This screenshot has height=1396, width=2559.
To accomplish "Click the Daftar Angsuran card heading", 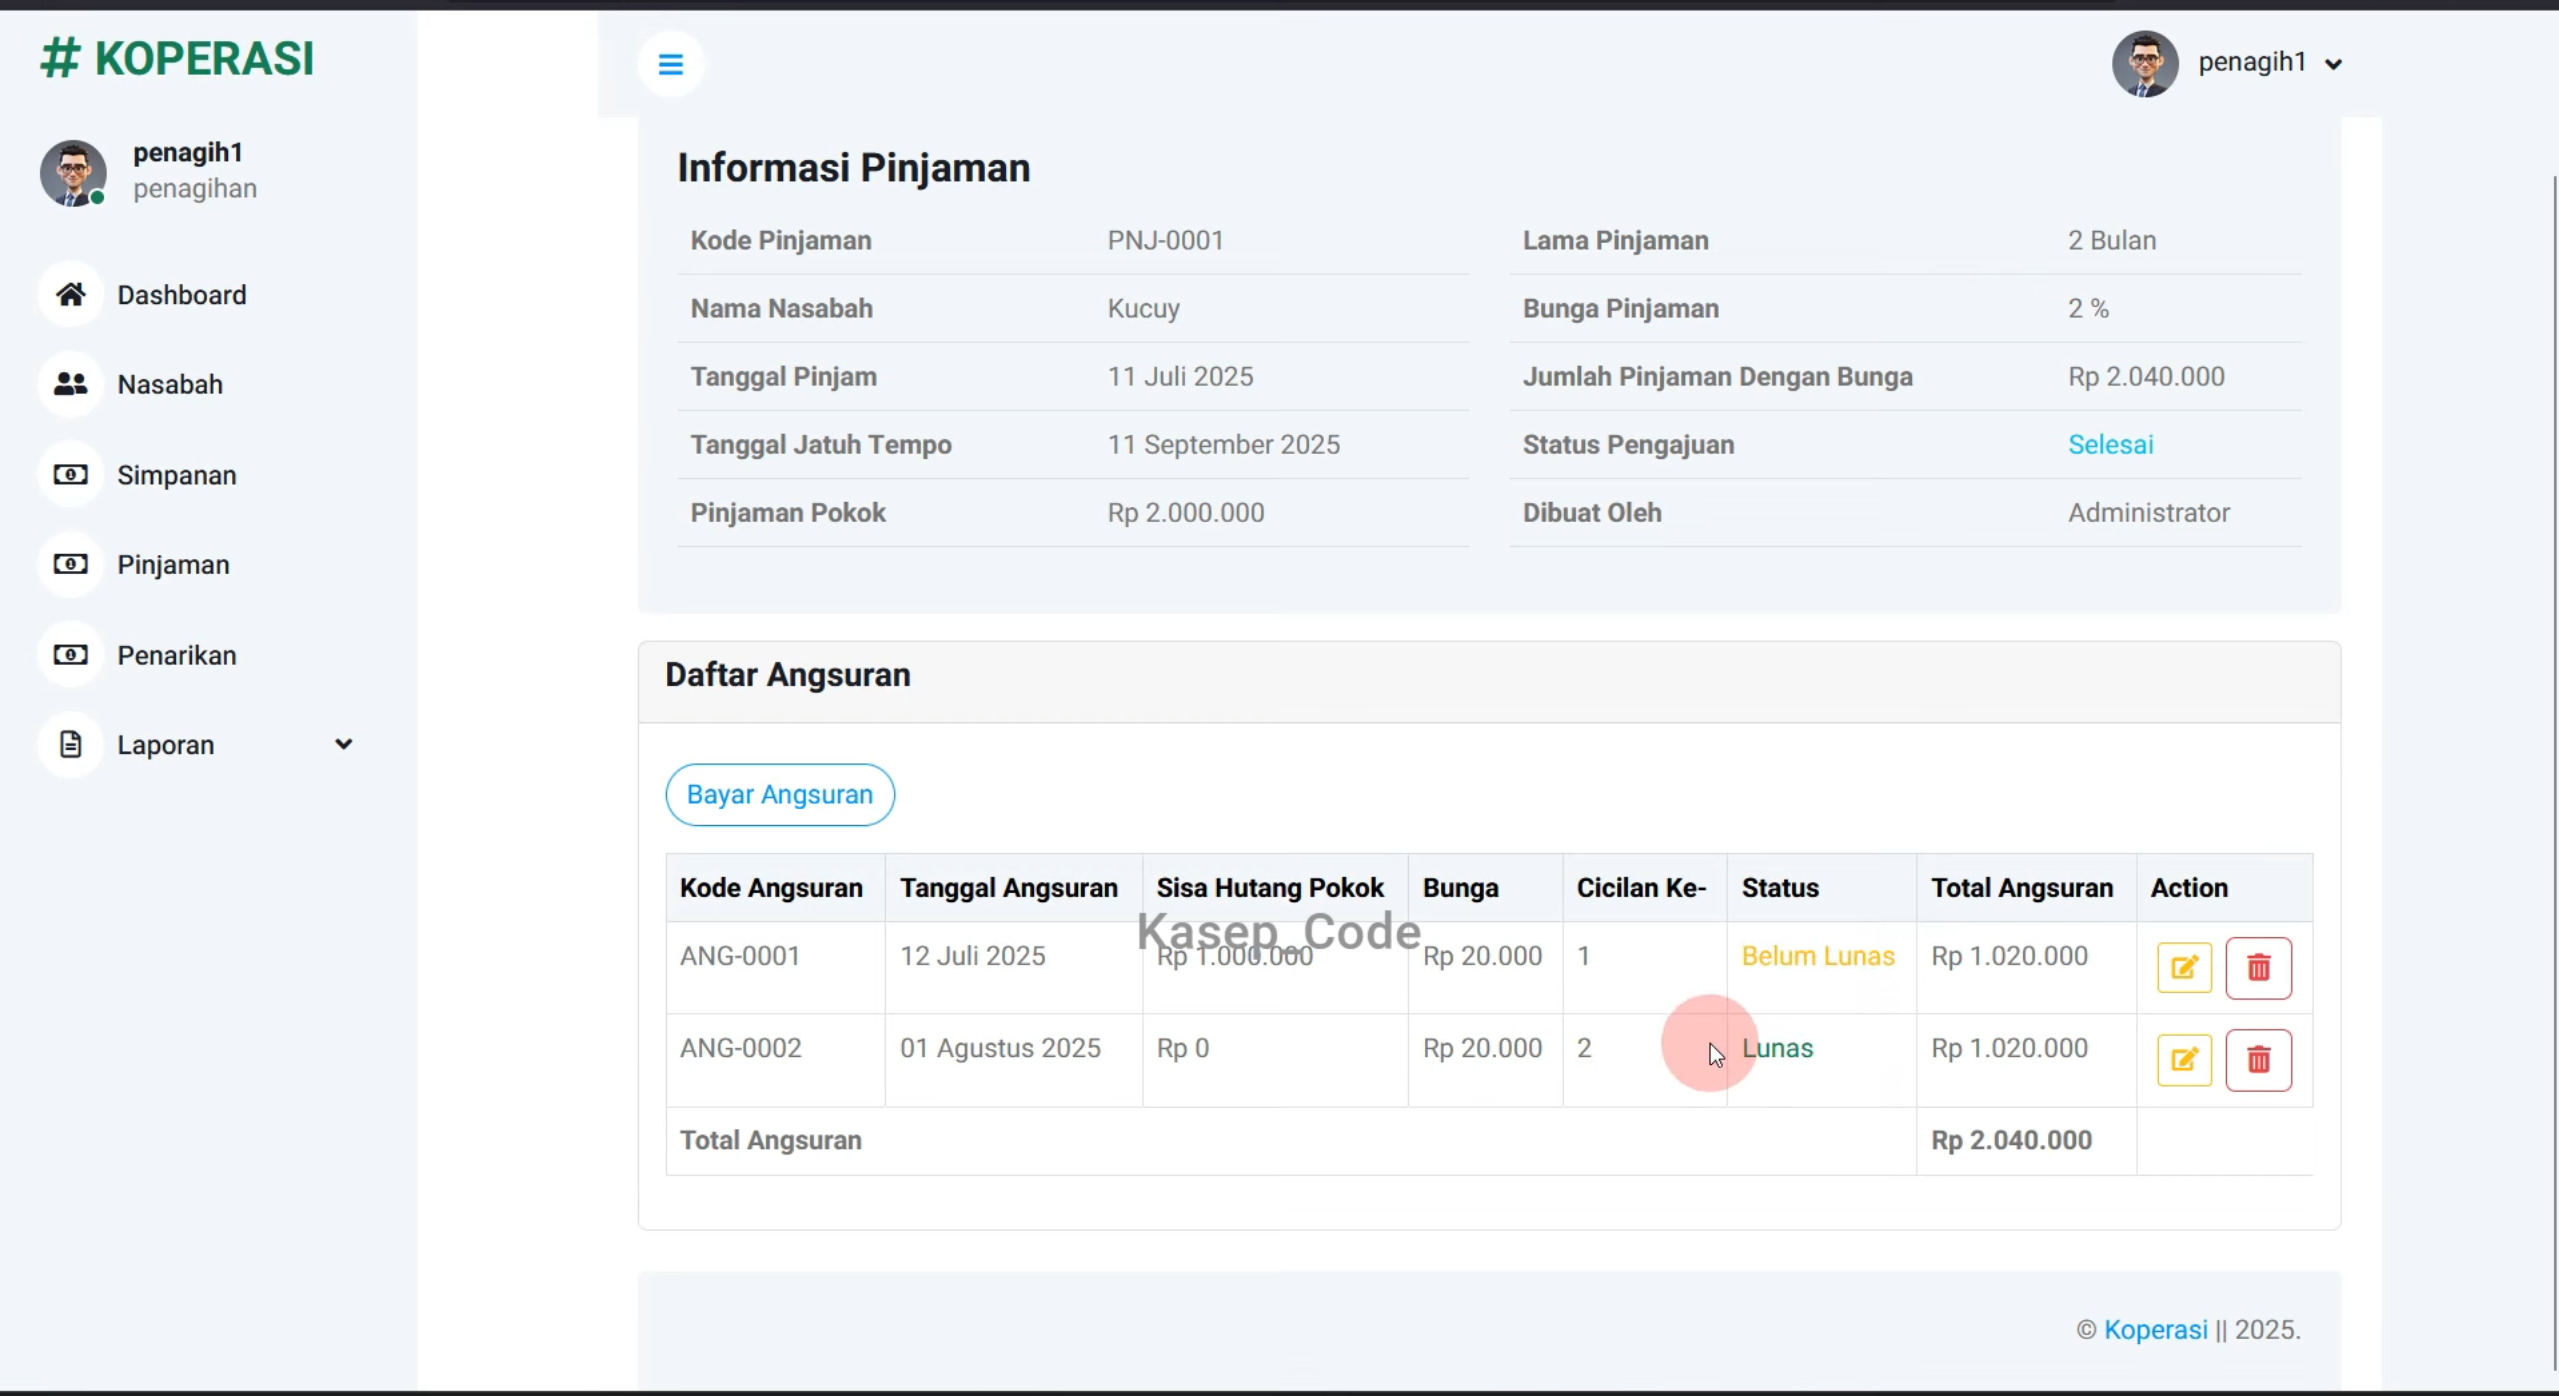I will (x=788, y=675).
